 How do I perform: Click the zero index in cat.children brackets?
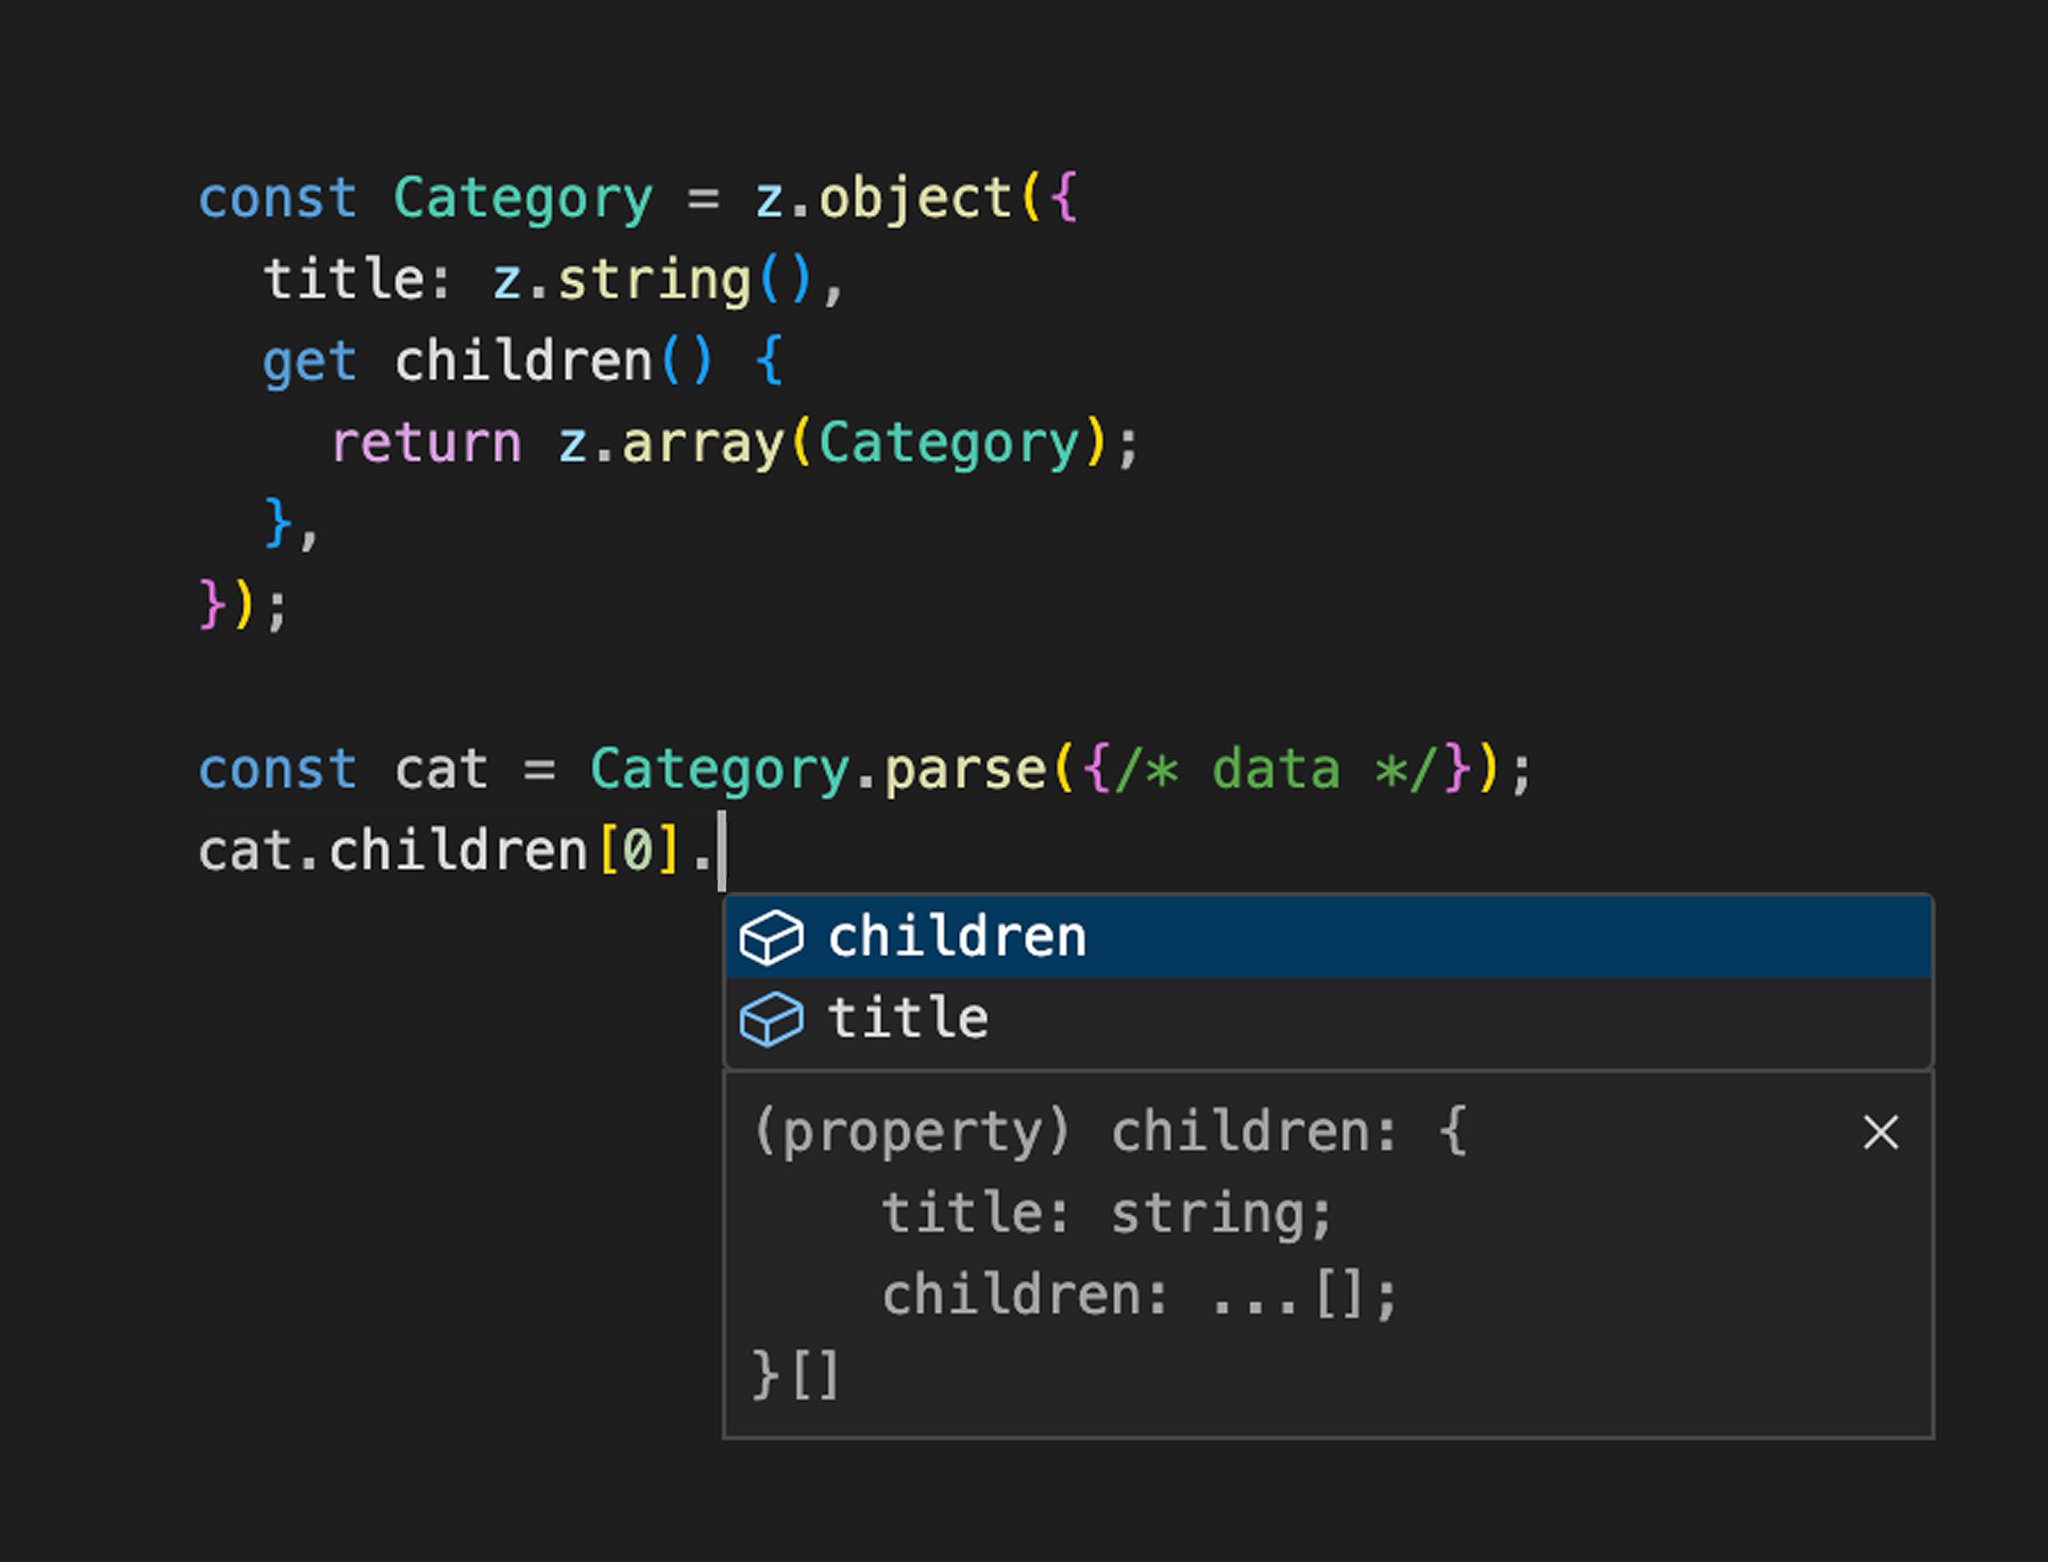pos(637,852)
